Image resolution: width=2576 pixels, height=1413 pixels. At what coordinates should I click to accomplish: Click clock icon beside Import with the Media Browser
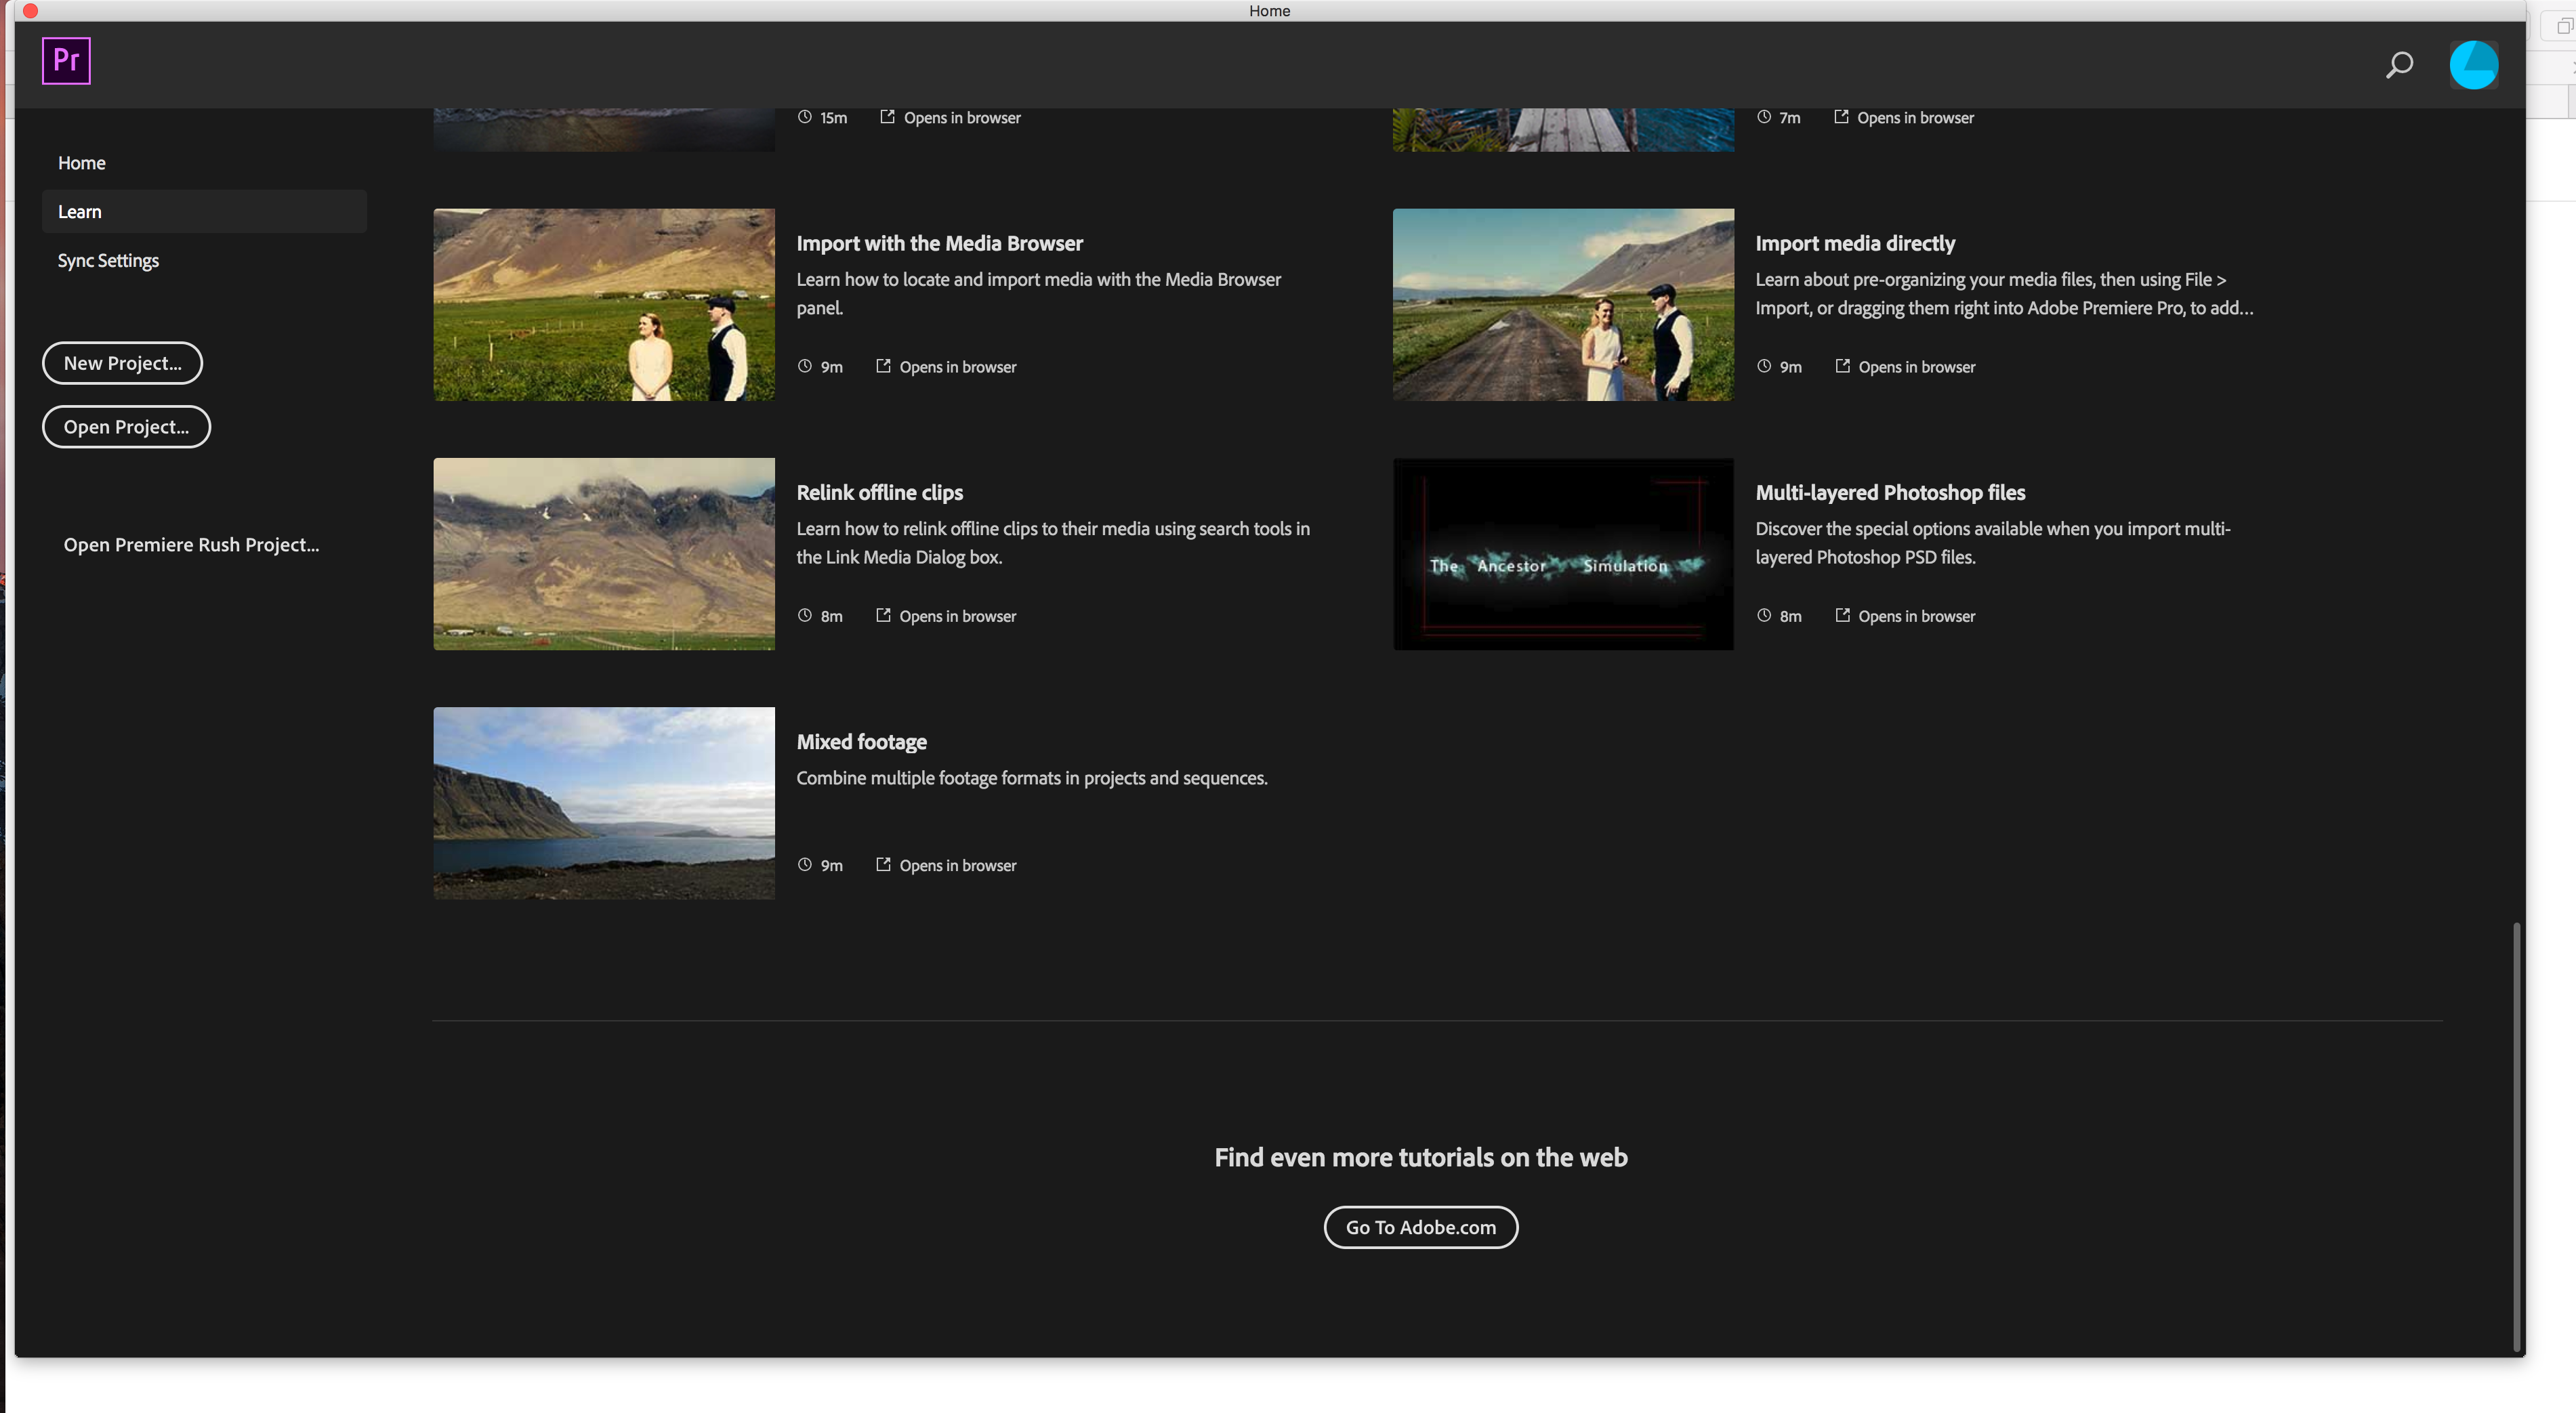(804, 366)
